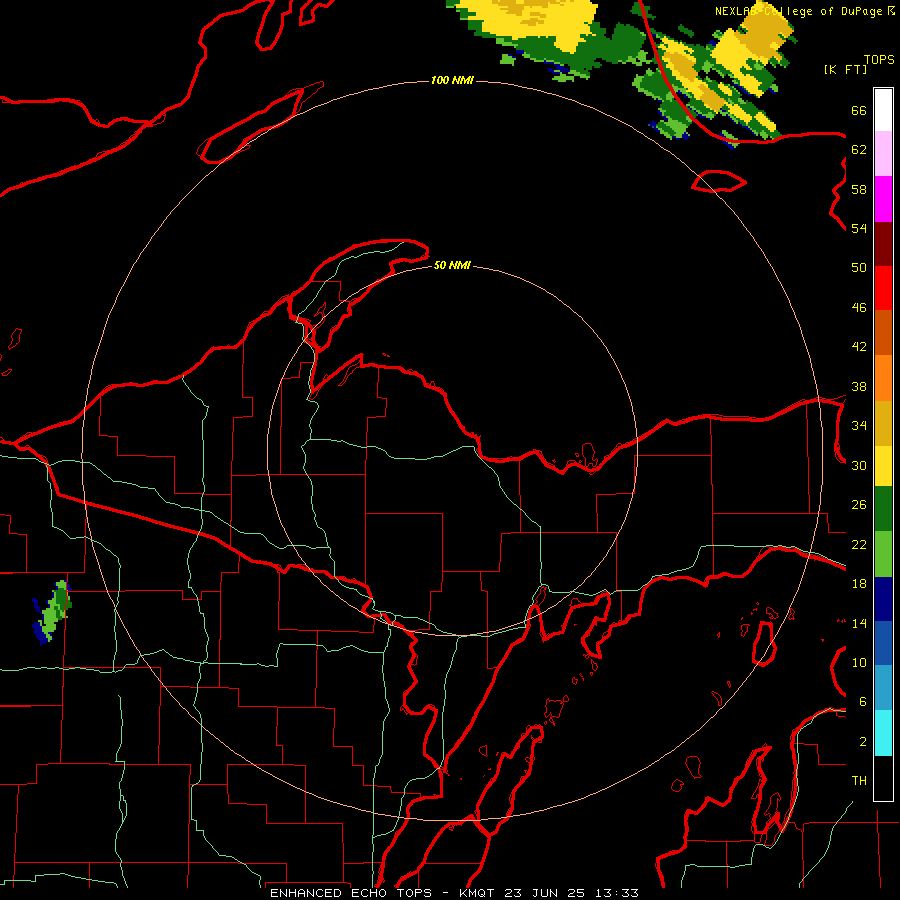The width and height of the screenshot is (900, 900).
Task: Click legend value "2" on the scale
Action: pyautogui.click(x=863, y=742)
